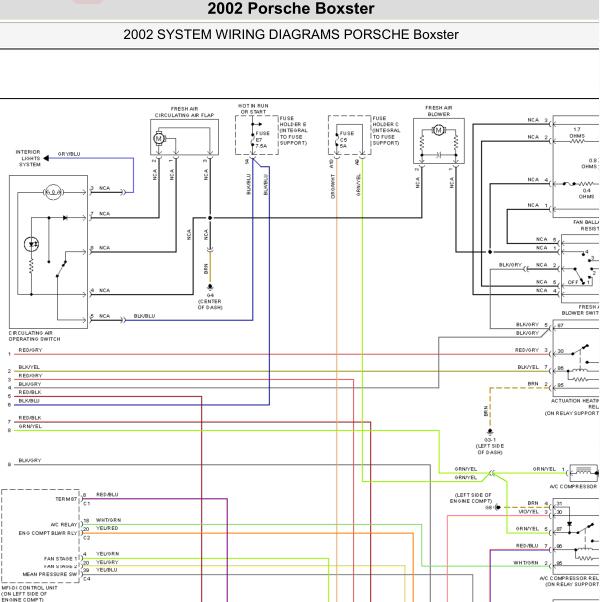Viewport: 600px width, 602px height.
Task: Click the OFF position on the blower switch
Action: click(573, 282)
